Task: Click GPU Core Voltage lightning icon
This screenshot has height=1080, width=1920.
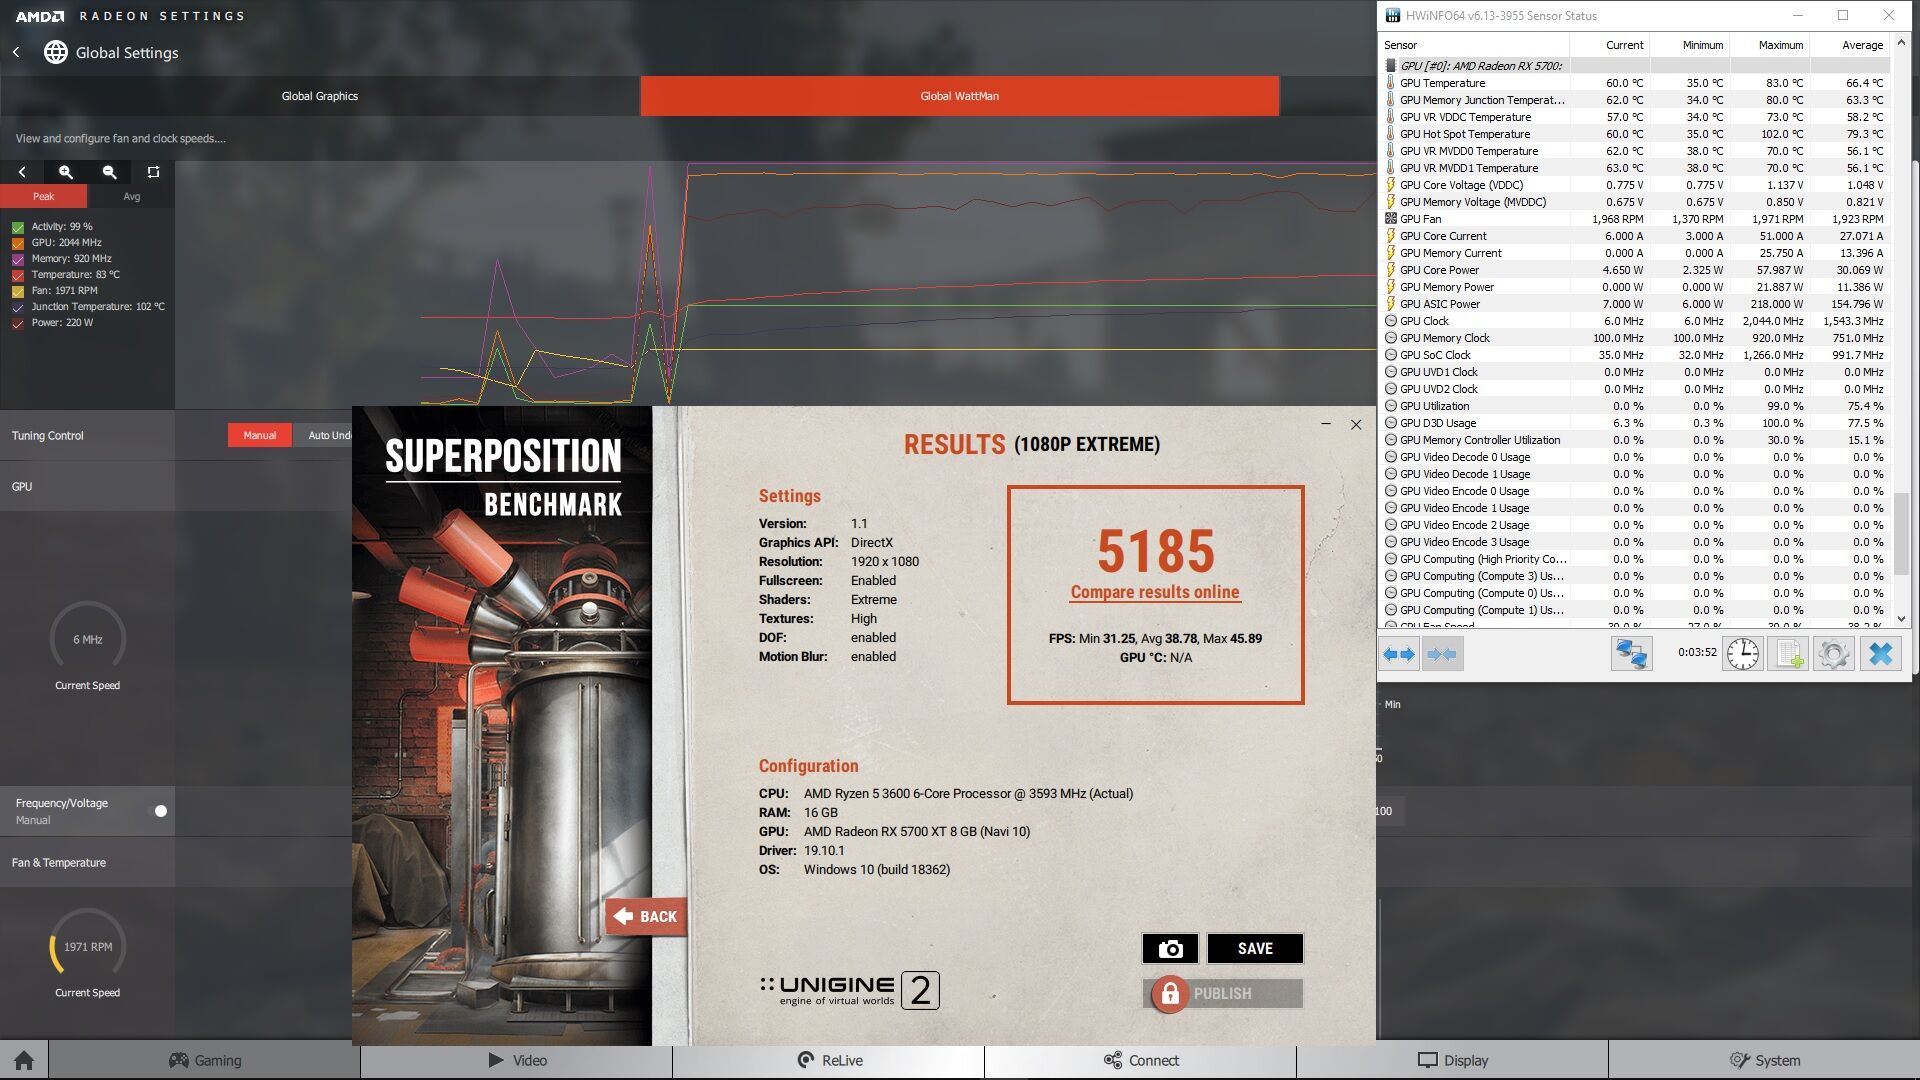Action: tap(1390, 184)
